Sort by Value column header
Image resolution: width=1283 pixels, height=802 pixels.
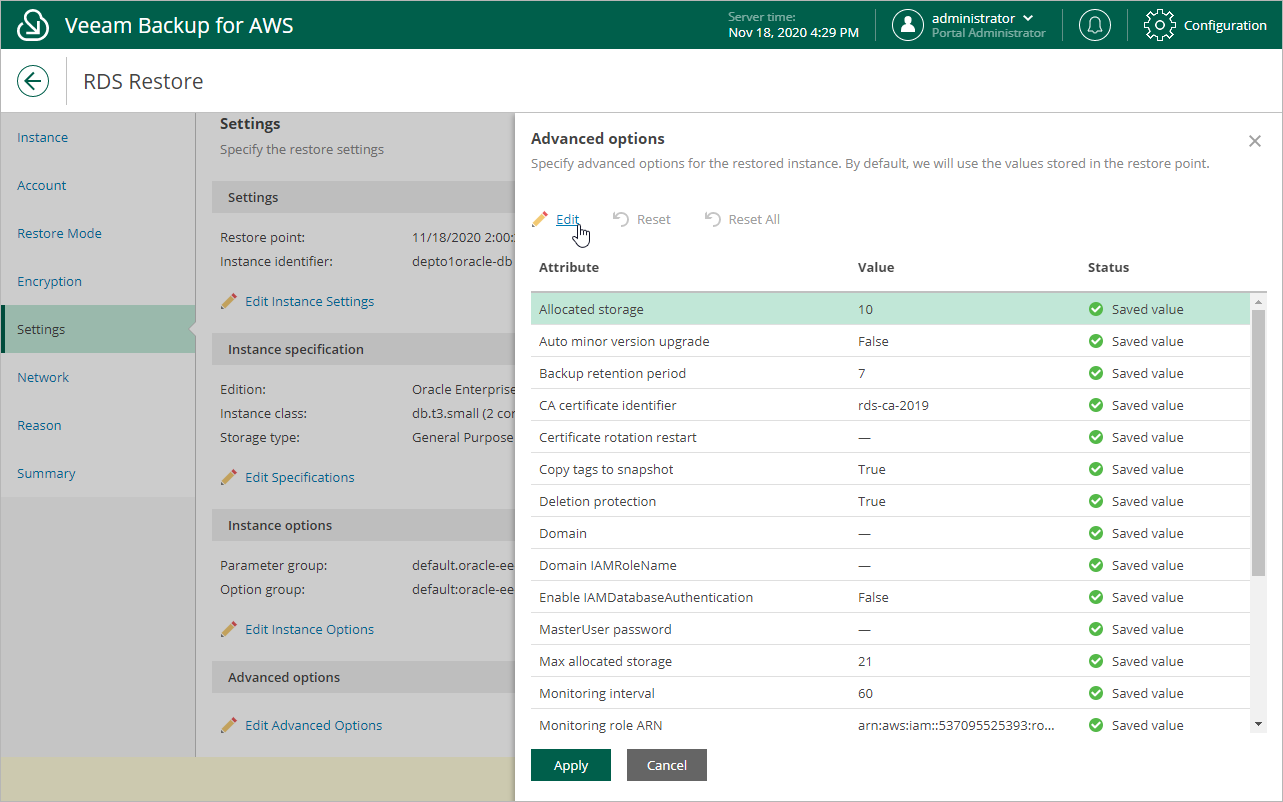click(876, 267)
